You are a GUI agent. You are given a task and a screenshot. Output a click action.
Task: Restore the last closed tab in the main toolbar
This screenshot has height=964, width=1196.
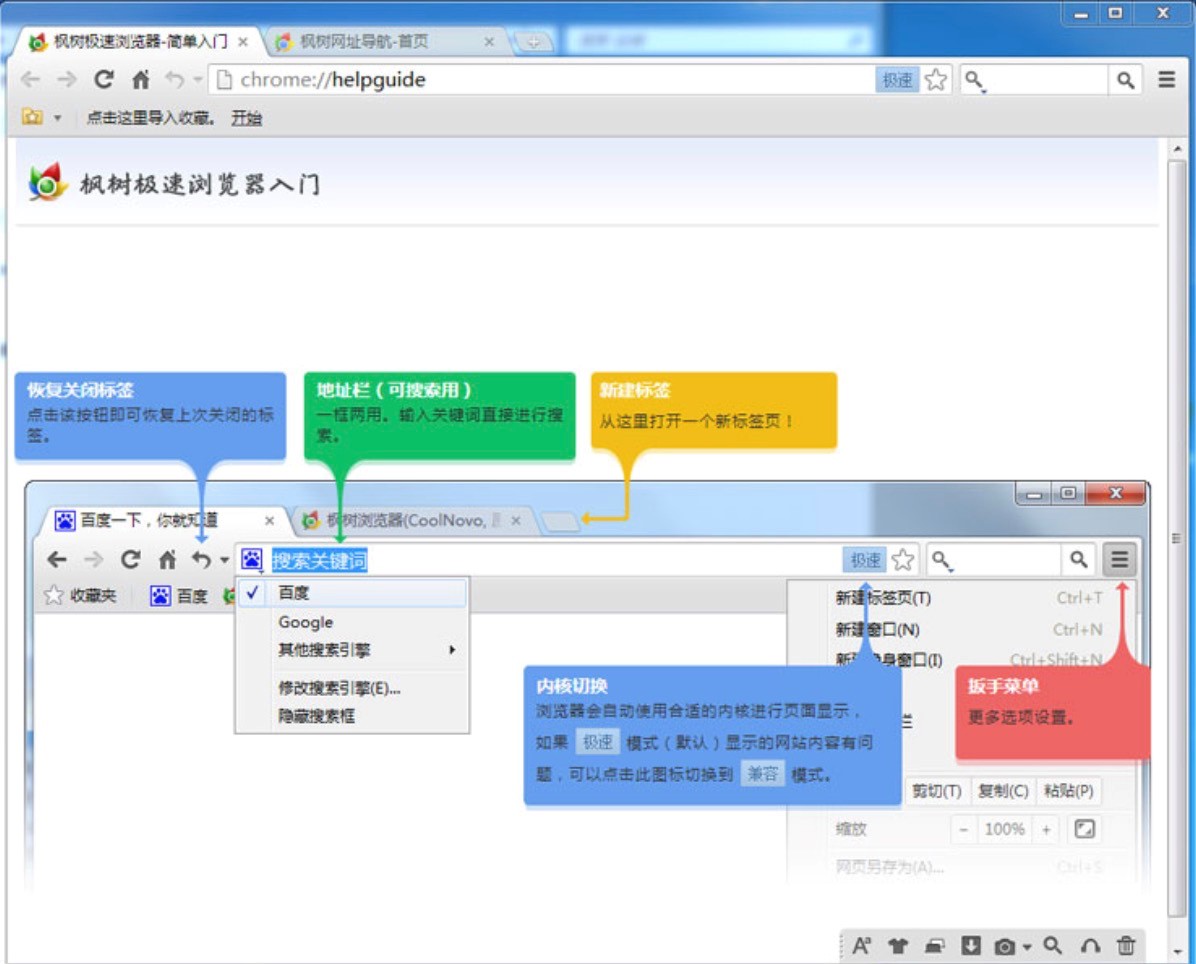tap(175, 79)
